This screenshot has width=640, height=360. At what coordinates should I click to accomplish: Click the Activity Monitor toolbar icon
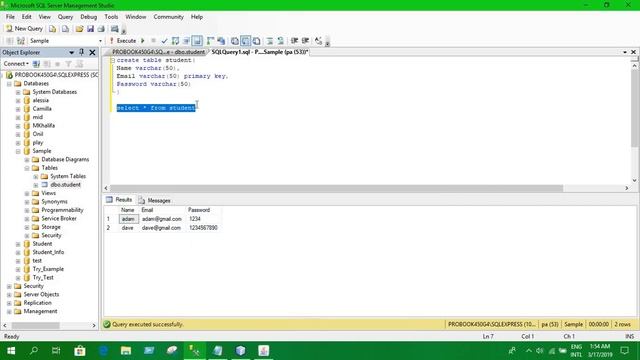[115, 29]
